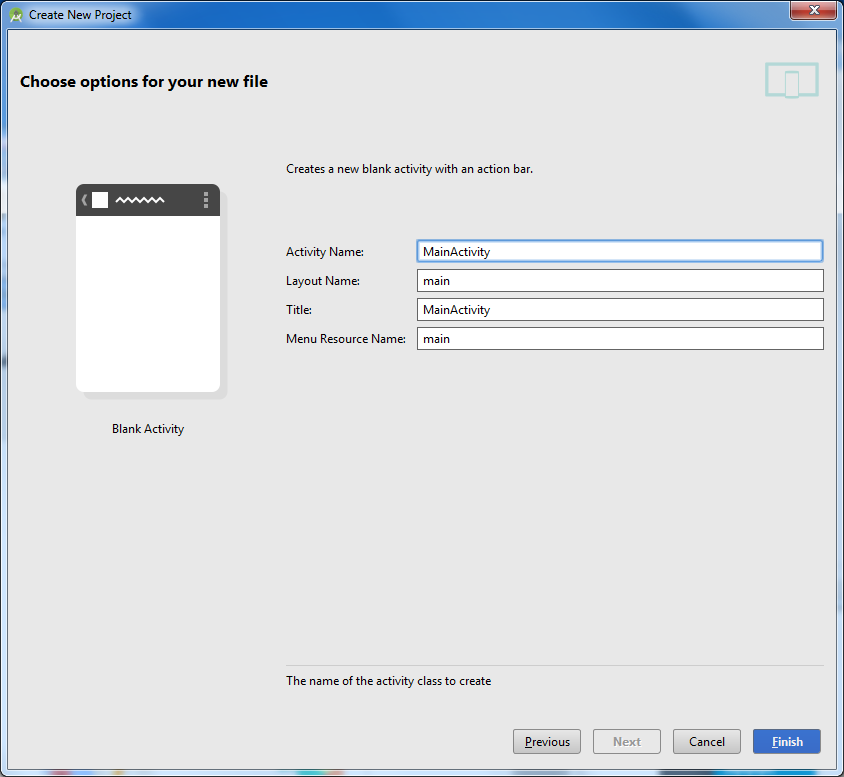Click the Layout Name text field
Screen dimensions: 844x777
[620, 280]
